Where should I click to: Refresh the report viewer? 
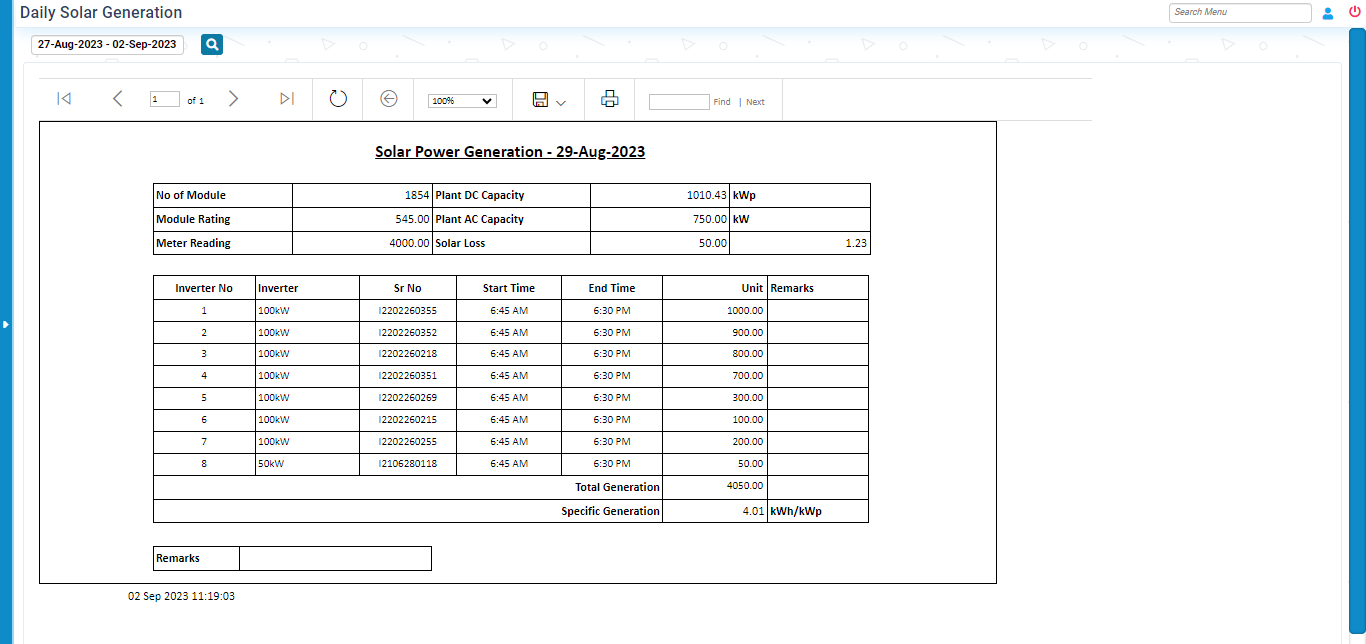[x=338, y=99]
